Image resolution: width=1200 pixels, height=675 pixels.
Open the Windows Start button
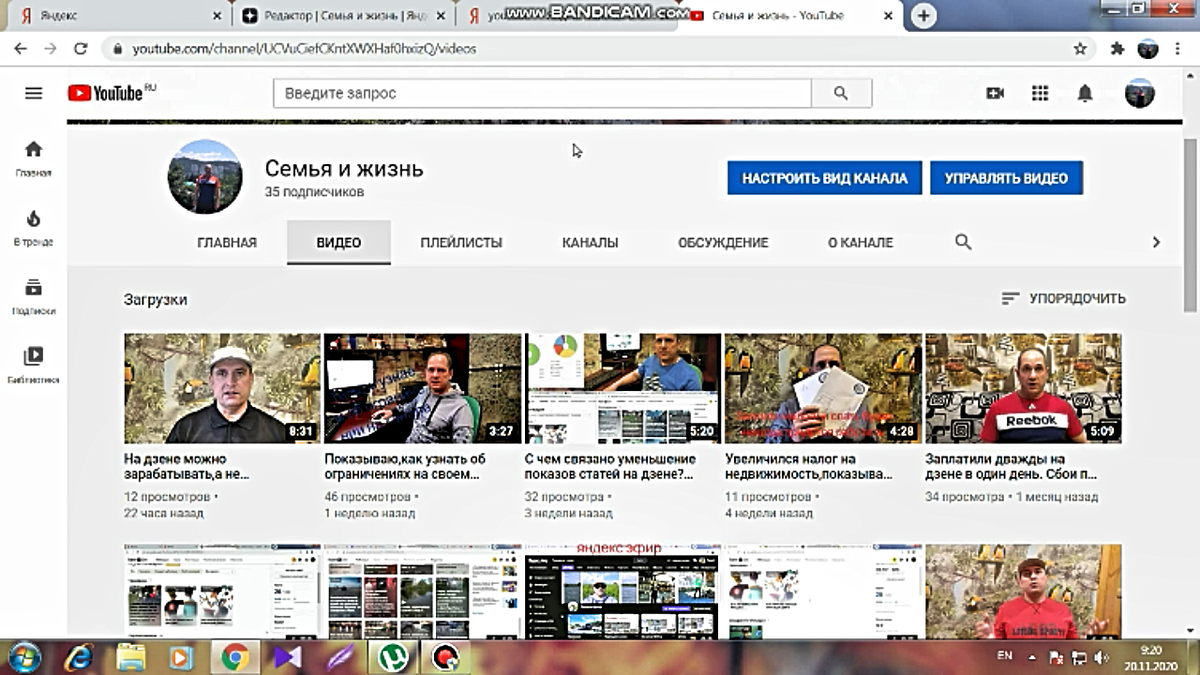click(25, 657)
